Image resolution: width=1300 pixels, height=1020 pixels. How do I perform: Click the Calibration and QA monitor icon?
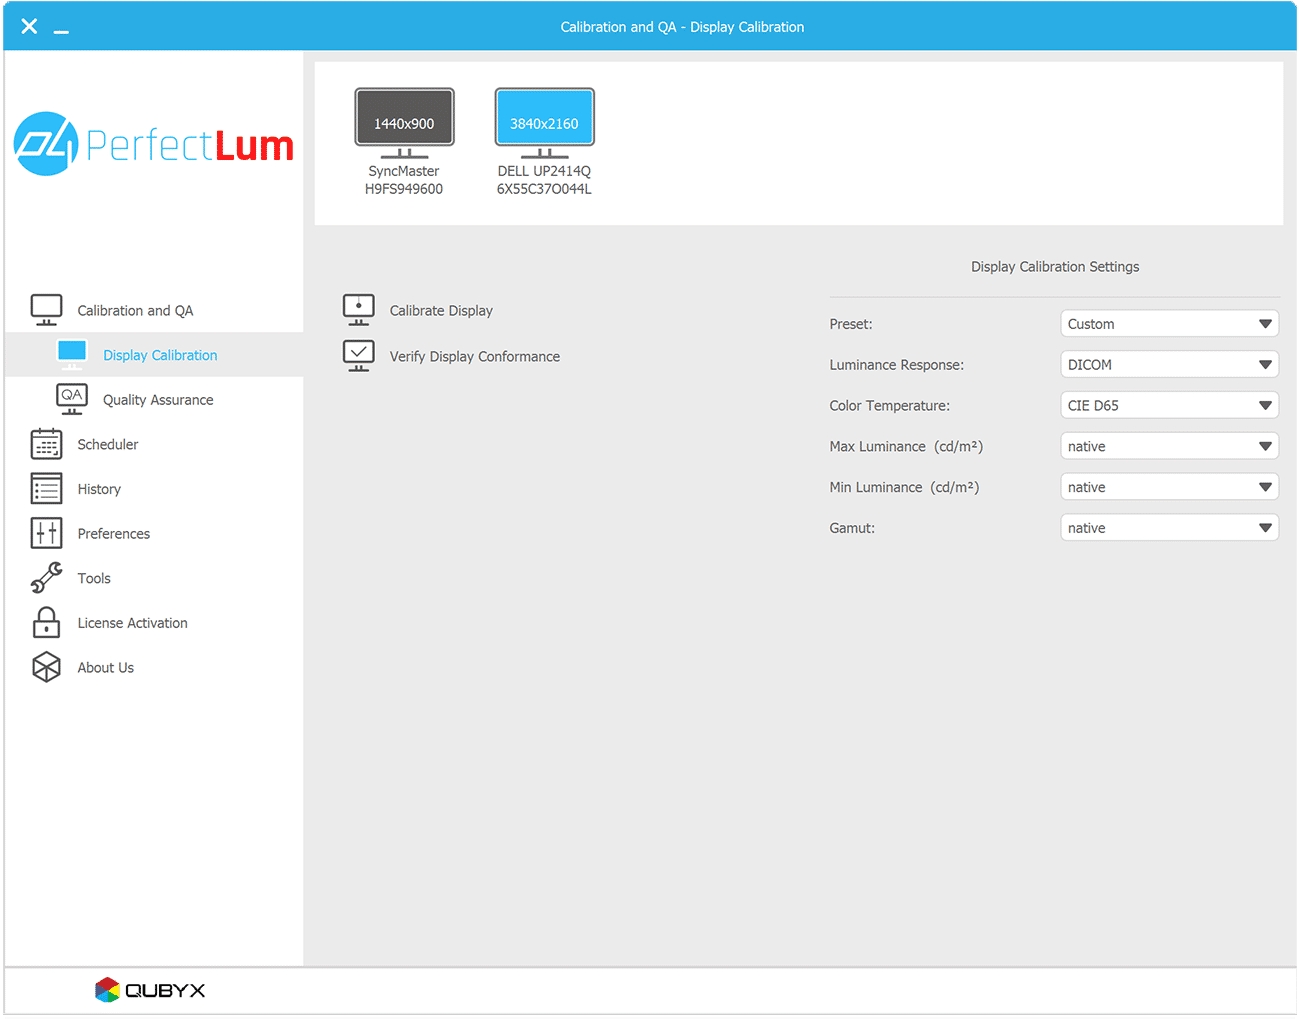point(47,310)
